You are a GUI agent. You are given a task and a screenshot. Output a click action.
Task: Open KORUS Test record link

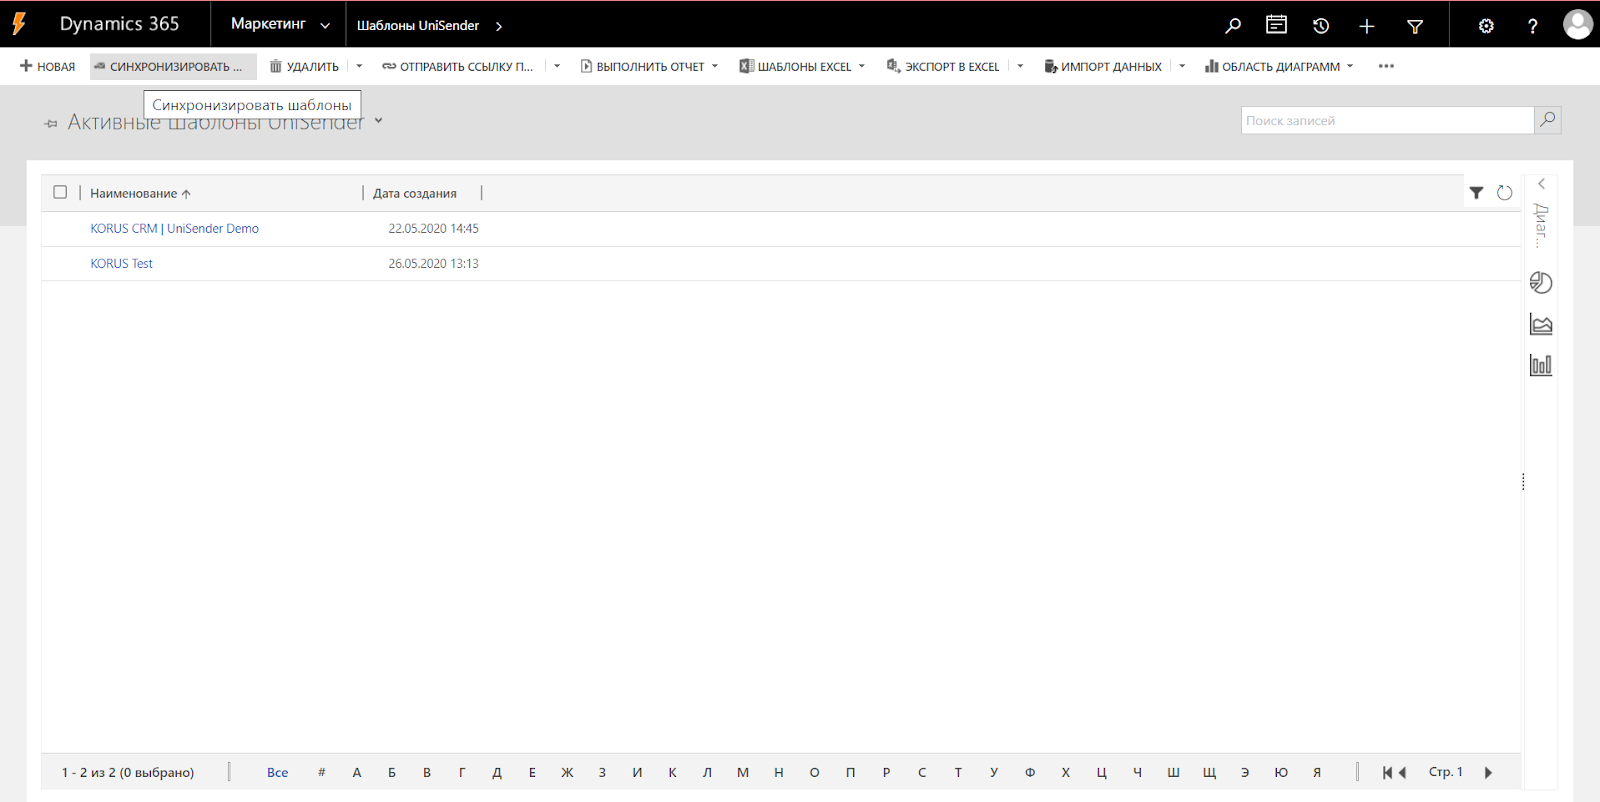coord(121,263)
